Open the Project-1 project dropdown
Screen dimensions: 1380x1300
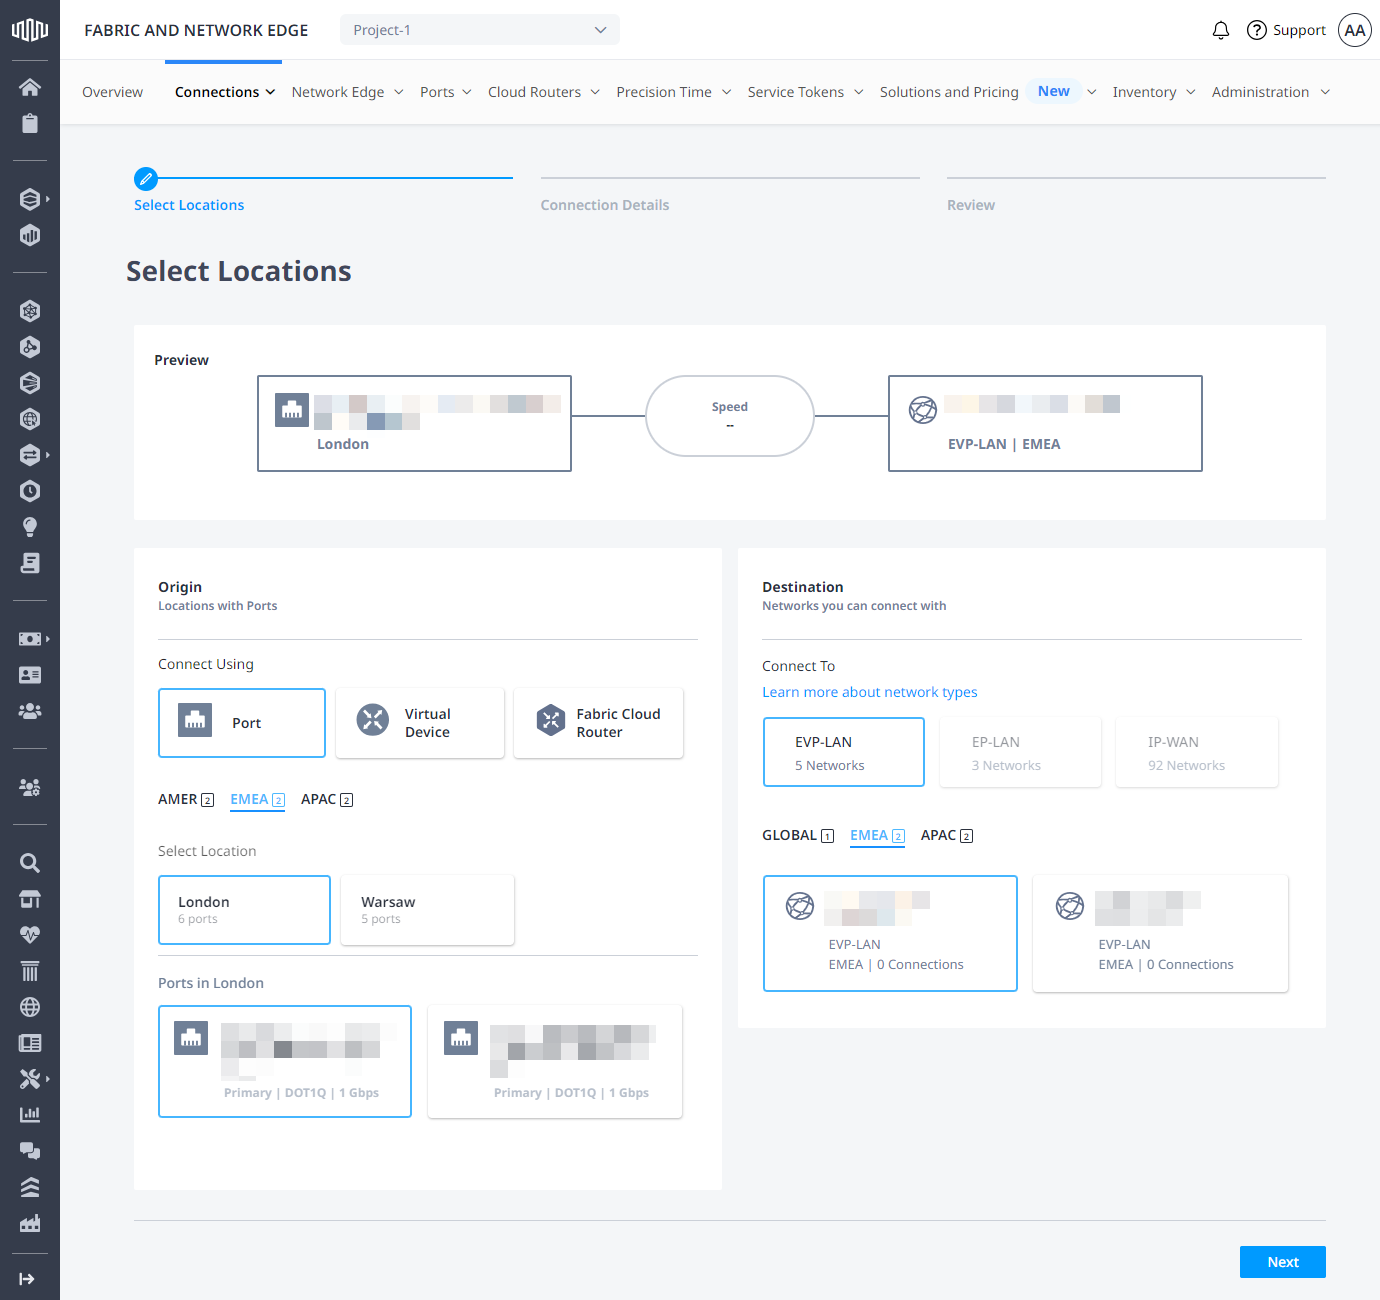480,30
